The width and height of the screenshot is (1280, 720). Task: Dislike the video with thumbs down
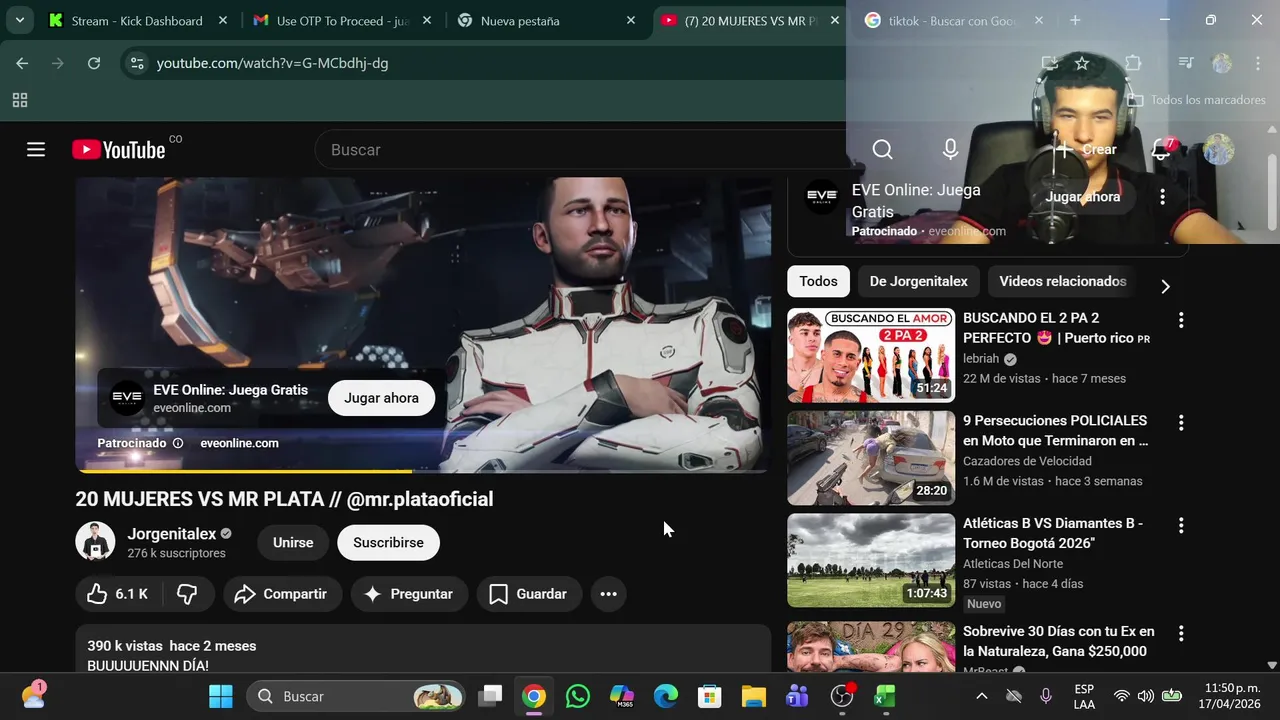(x=187, y=594)
